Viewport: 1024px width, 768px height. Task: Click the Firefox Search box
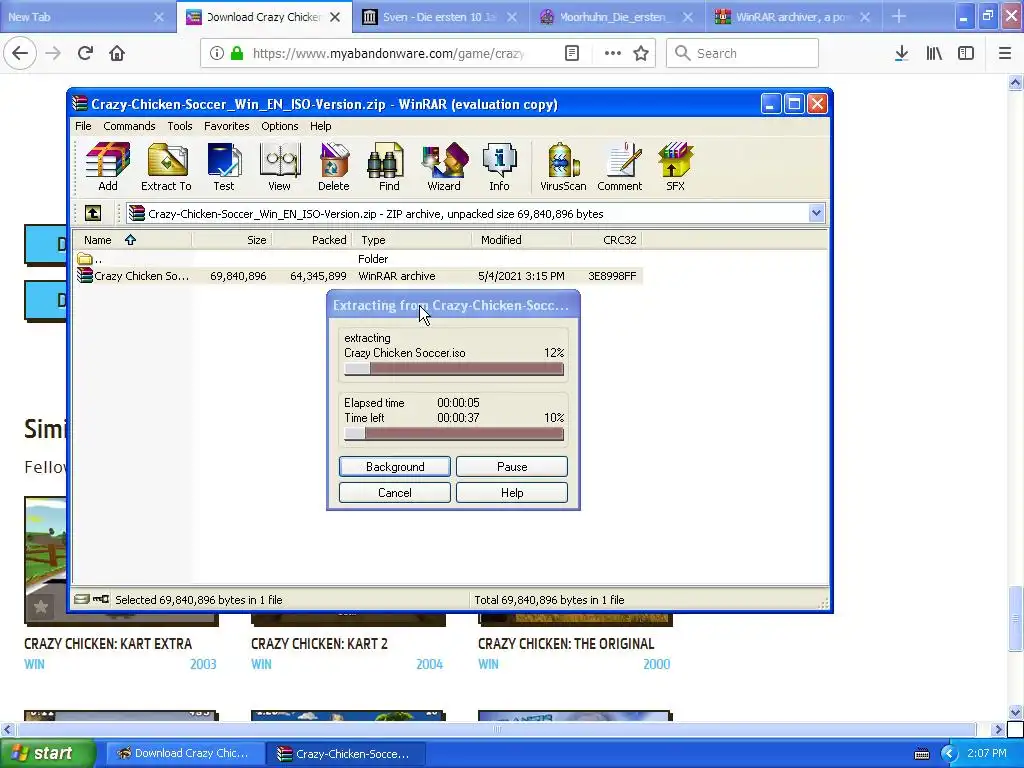click(743, 53)
